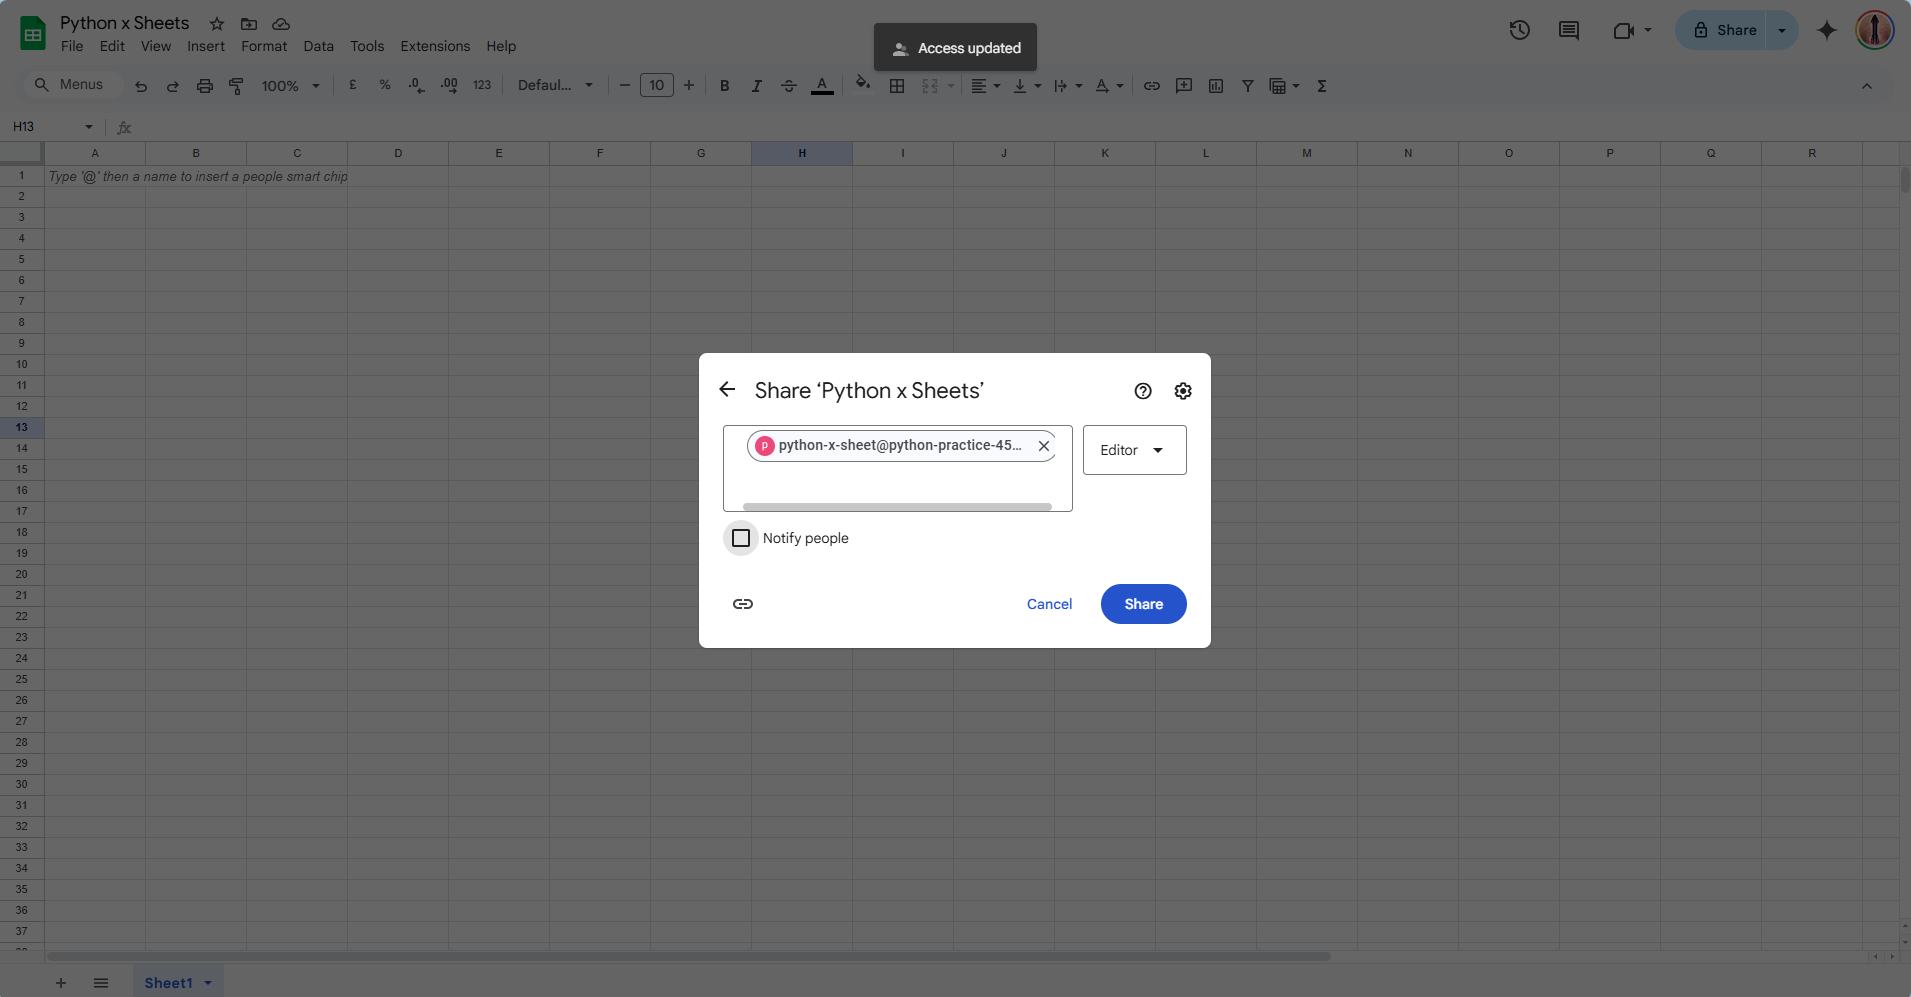Click top-right Share button
The height and width of the screenshot is (997, 1911).
tap(1725, 30)
